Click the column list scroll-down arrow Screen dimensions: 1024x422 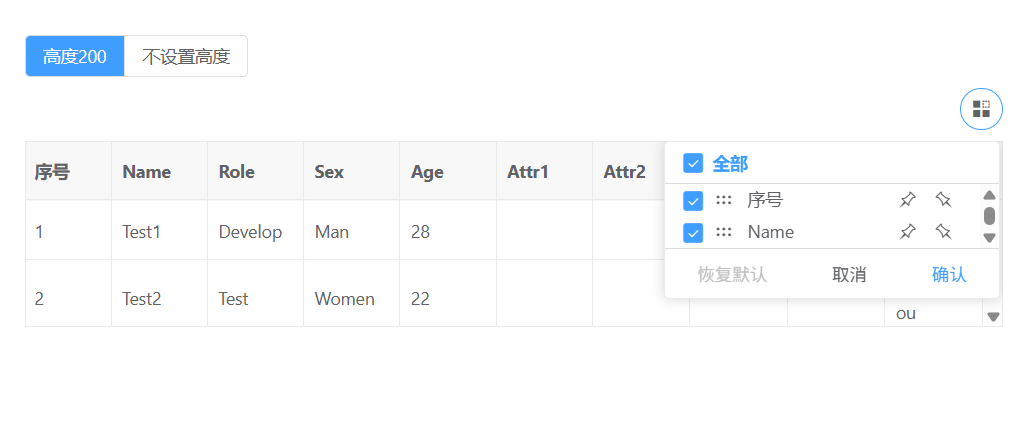[x=989, y=238]
